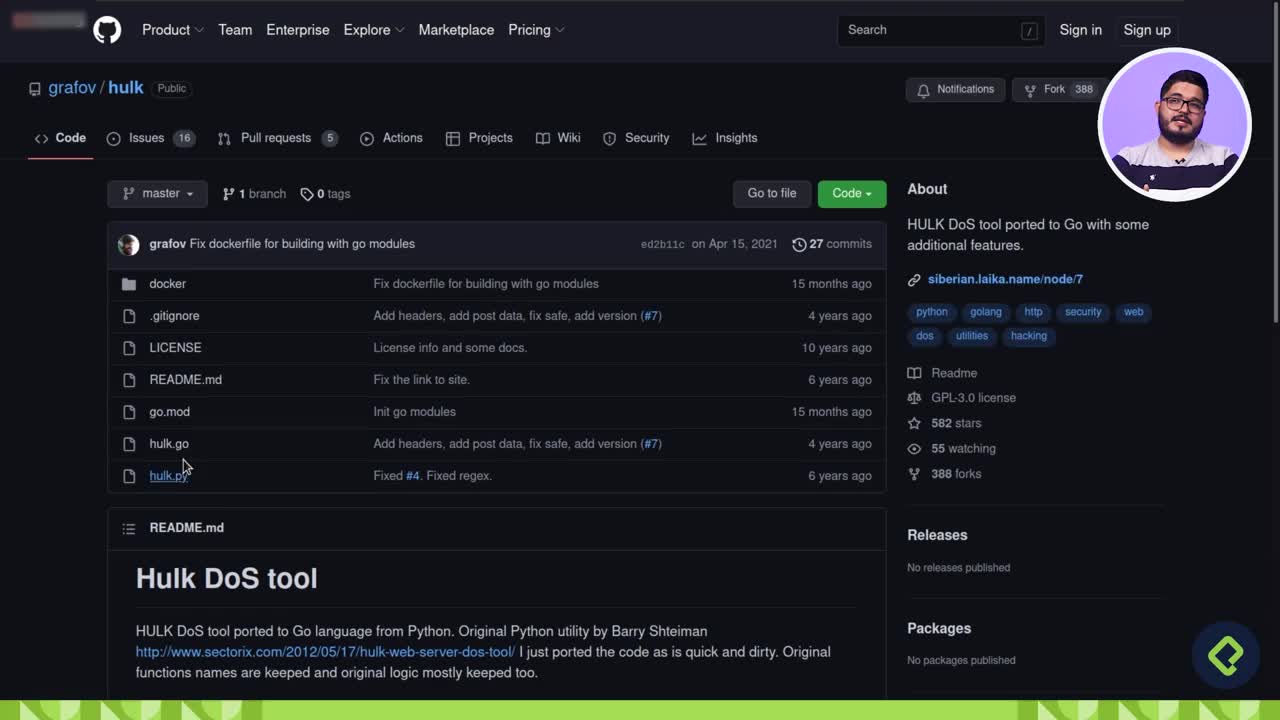This screenshot has width=1280, height=720.
Task: Open the sectorix.com hulk-web-server-dos-tool link
Action: pyautogui.click(x=325, y=652)
